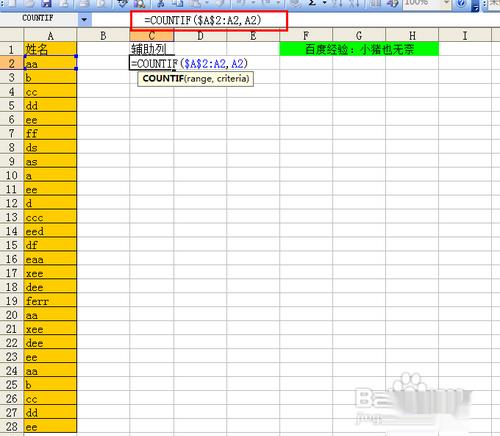Viewport: 500px width, 436px height.
Task: Click the AutoSum sigma icon
Action: [x=312, y=3]
